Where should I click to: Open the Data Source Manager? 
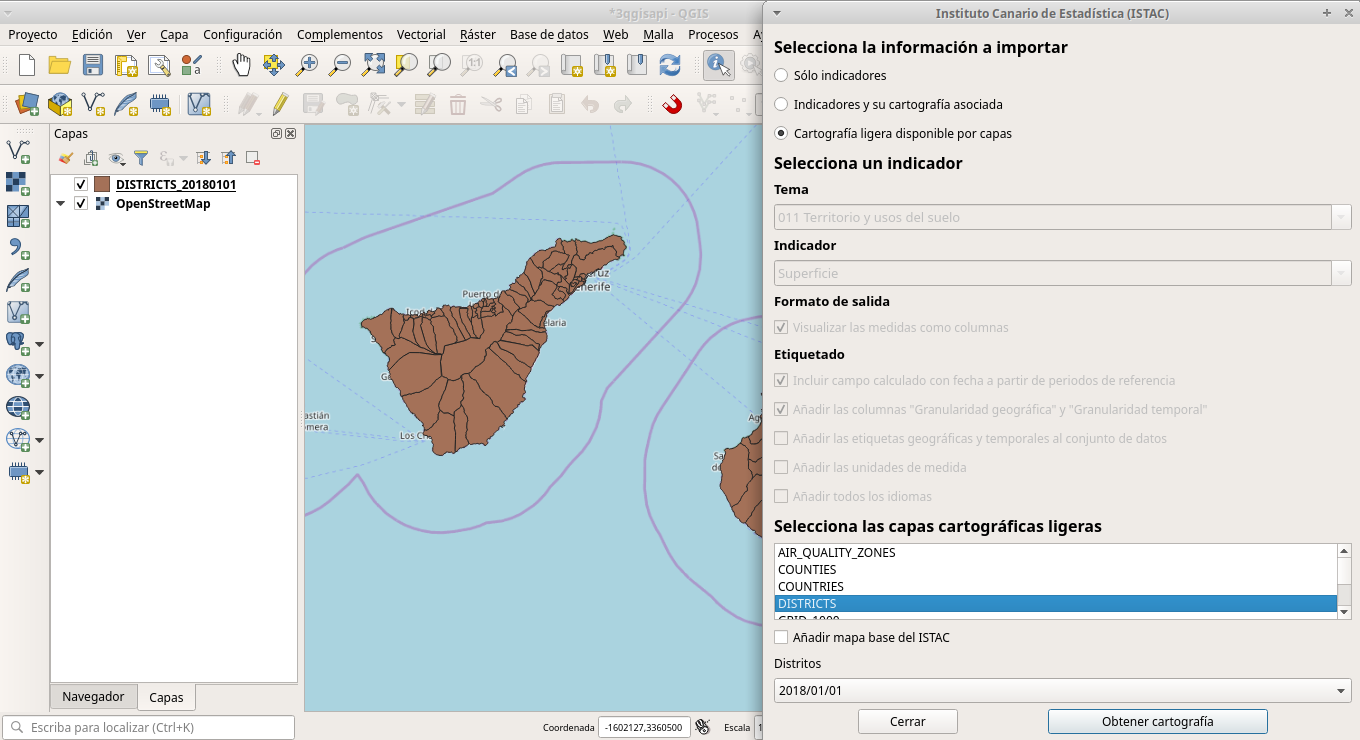click(24, 104)
